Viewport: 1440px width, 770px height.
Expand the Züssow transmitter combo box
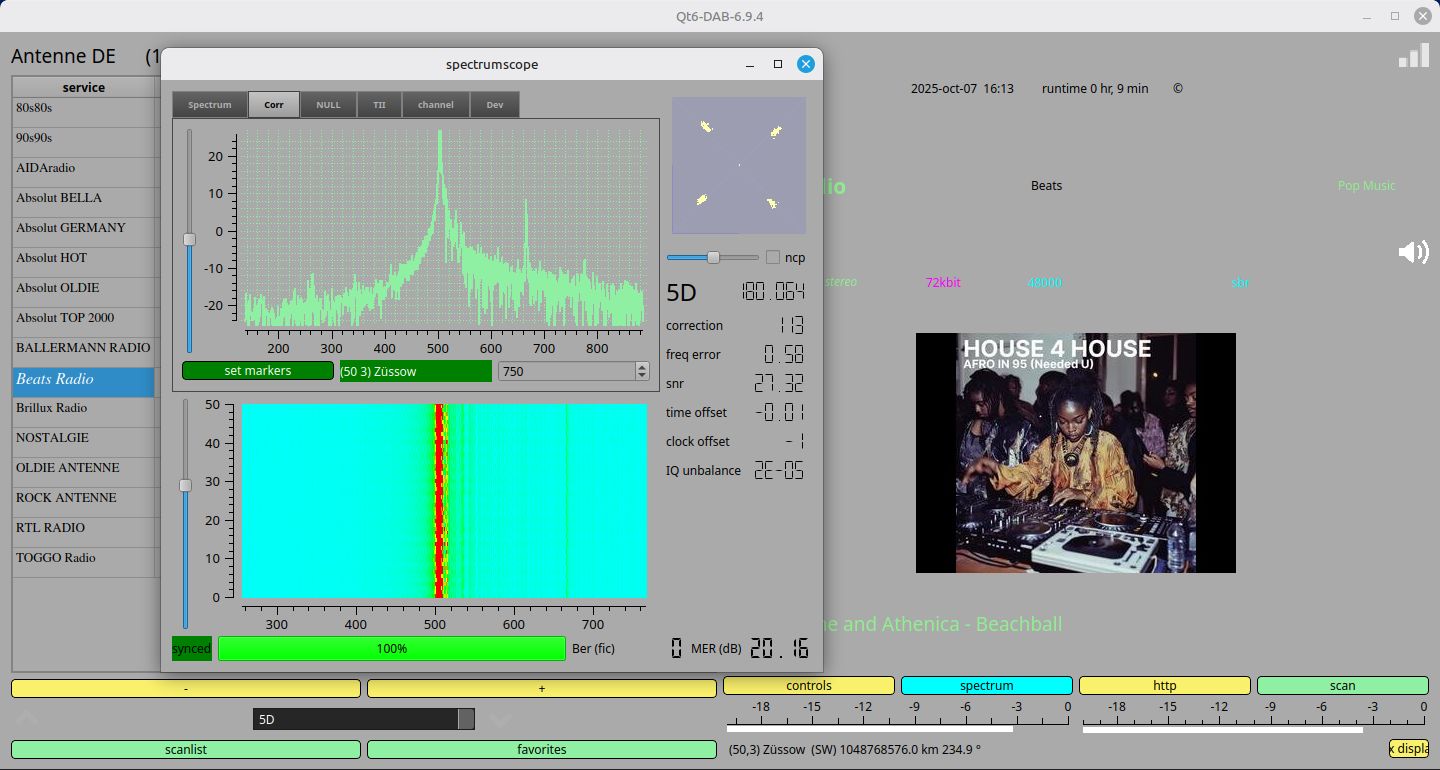point(415,371)
